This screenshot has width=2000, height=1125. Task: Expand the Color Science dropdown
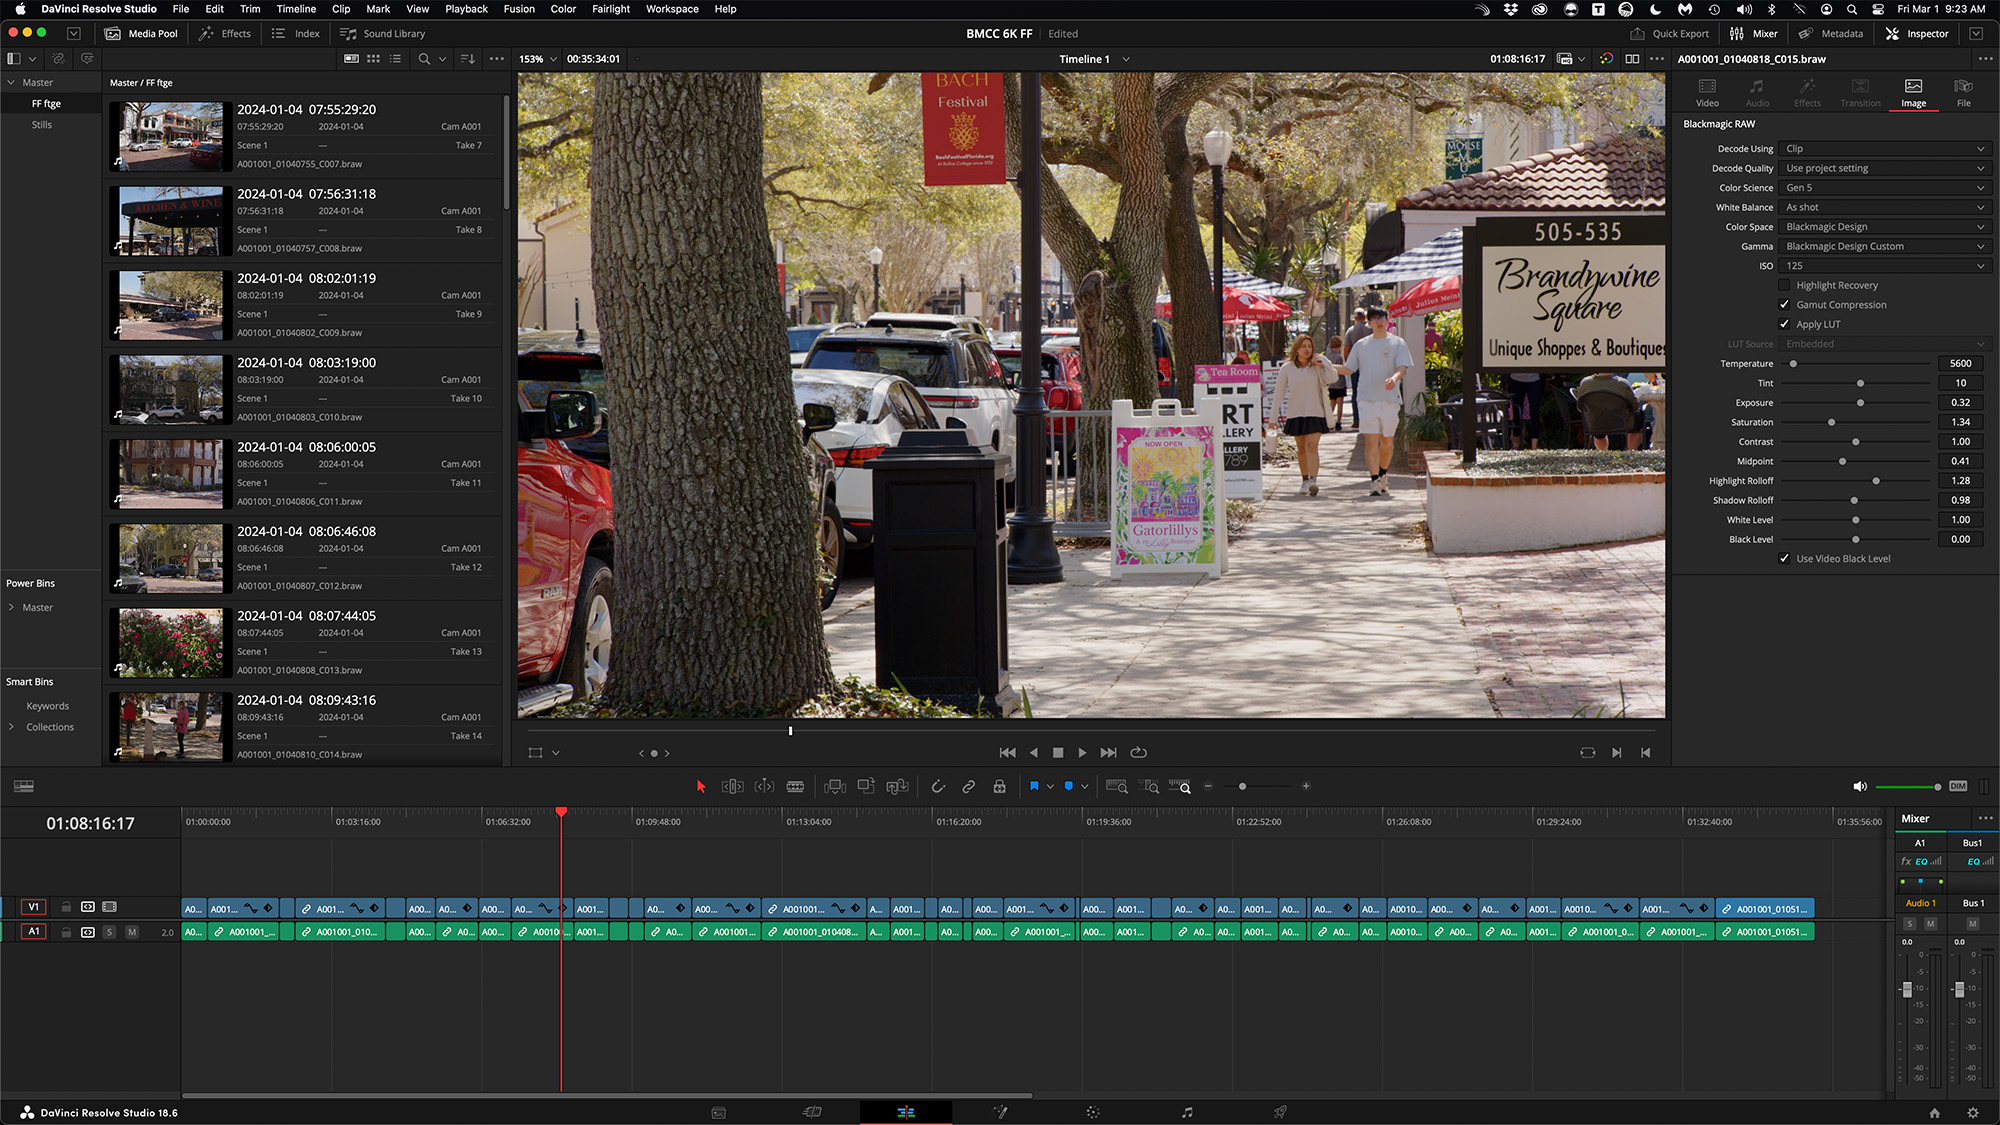click(1882, 187)
